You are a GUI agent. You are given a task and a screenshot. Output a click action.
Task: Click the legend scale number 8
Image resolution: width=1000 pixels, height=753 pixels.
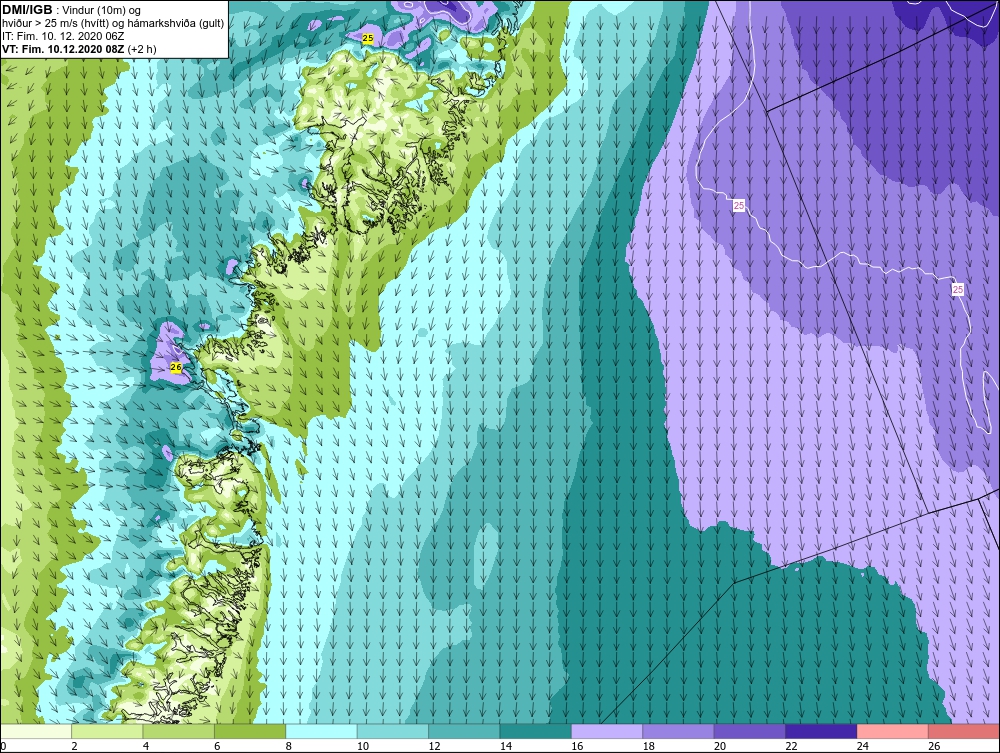(x=289, y=746)
